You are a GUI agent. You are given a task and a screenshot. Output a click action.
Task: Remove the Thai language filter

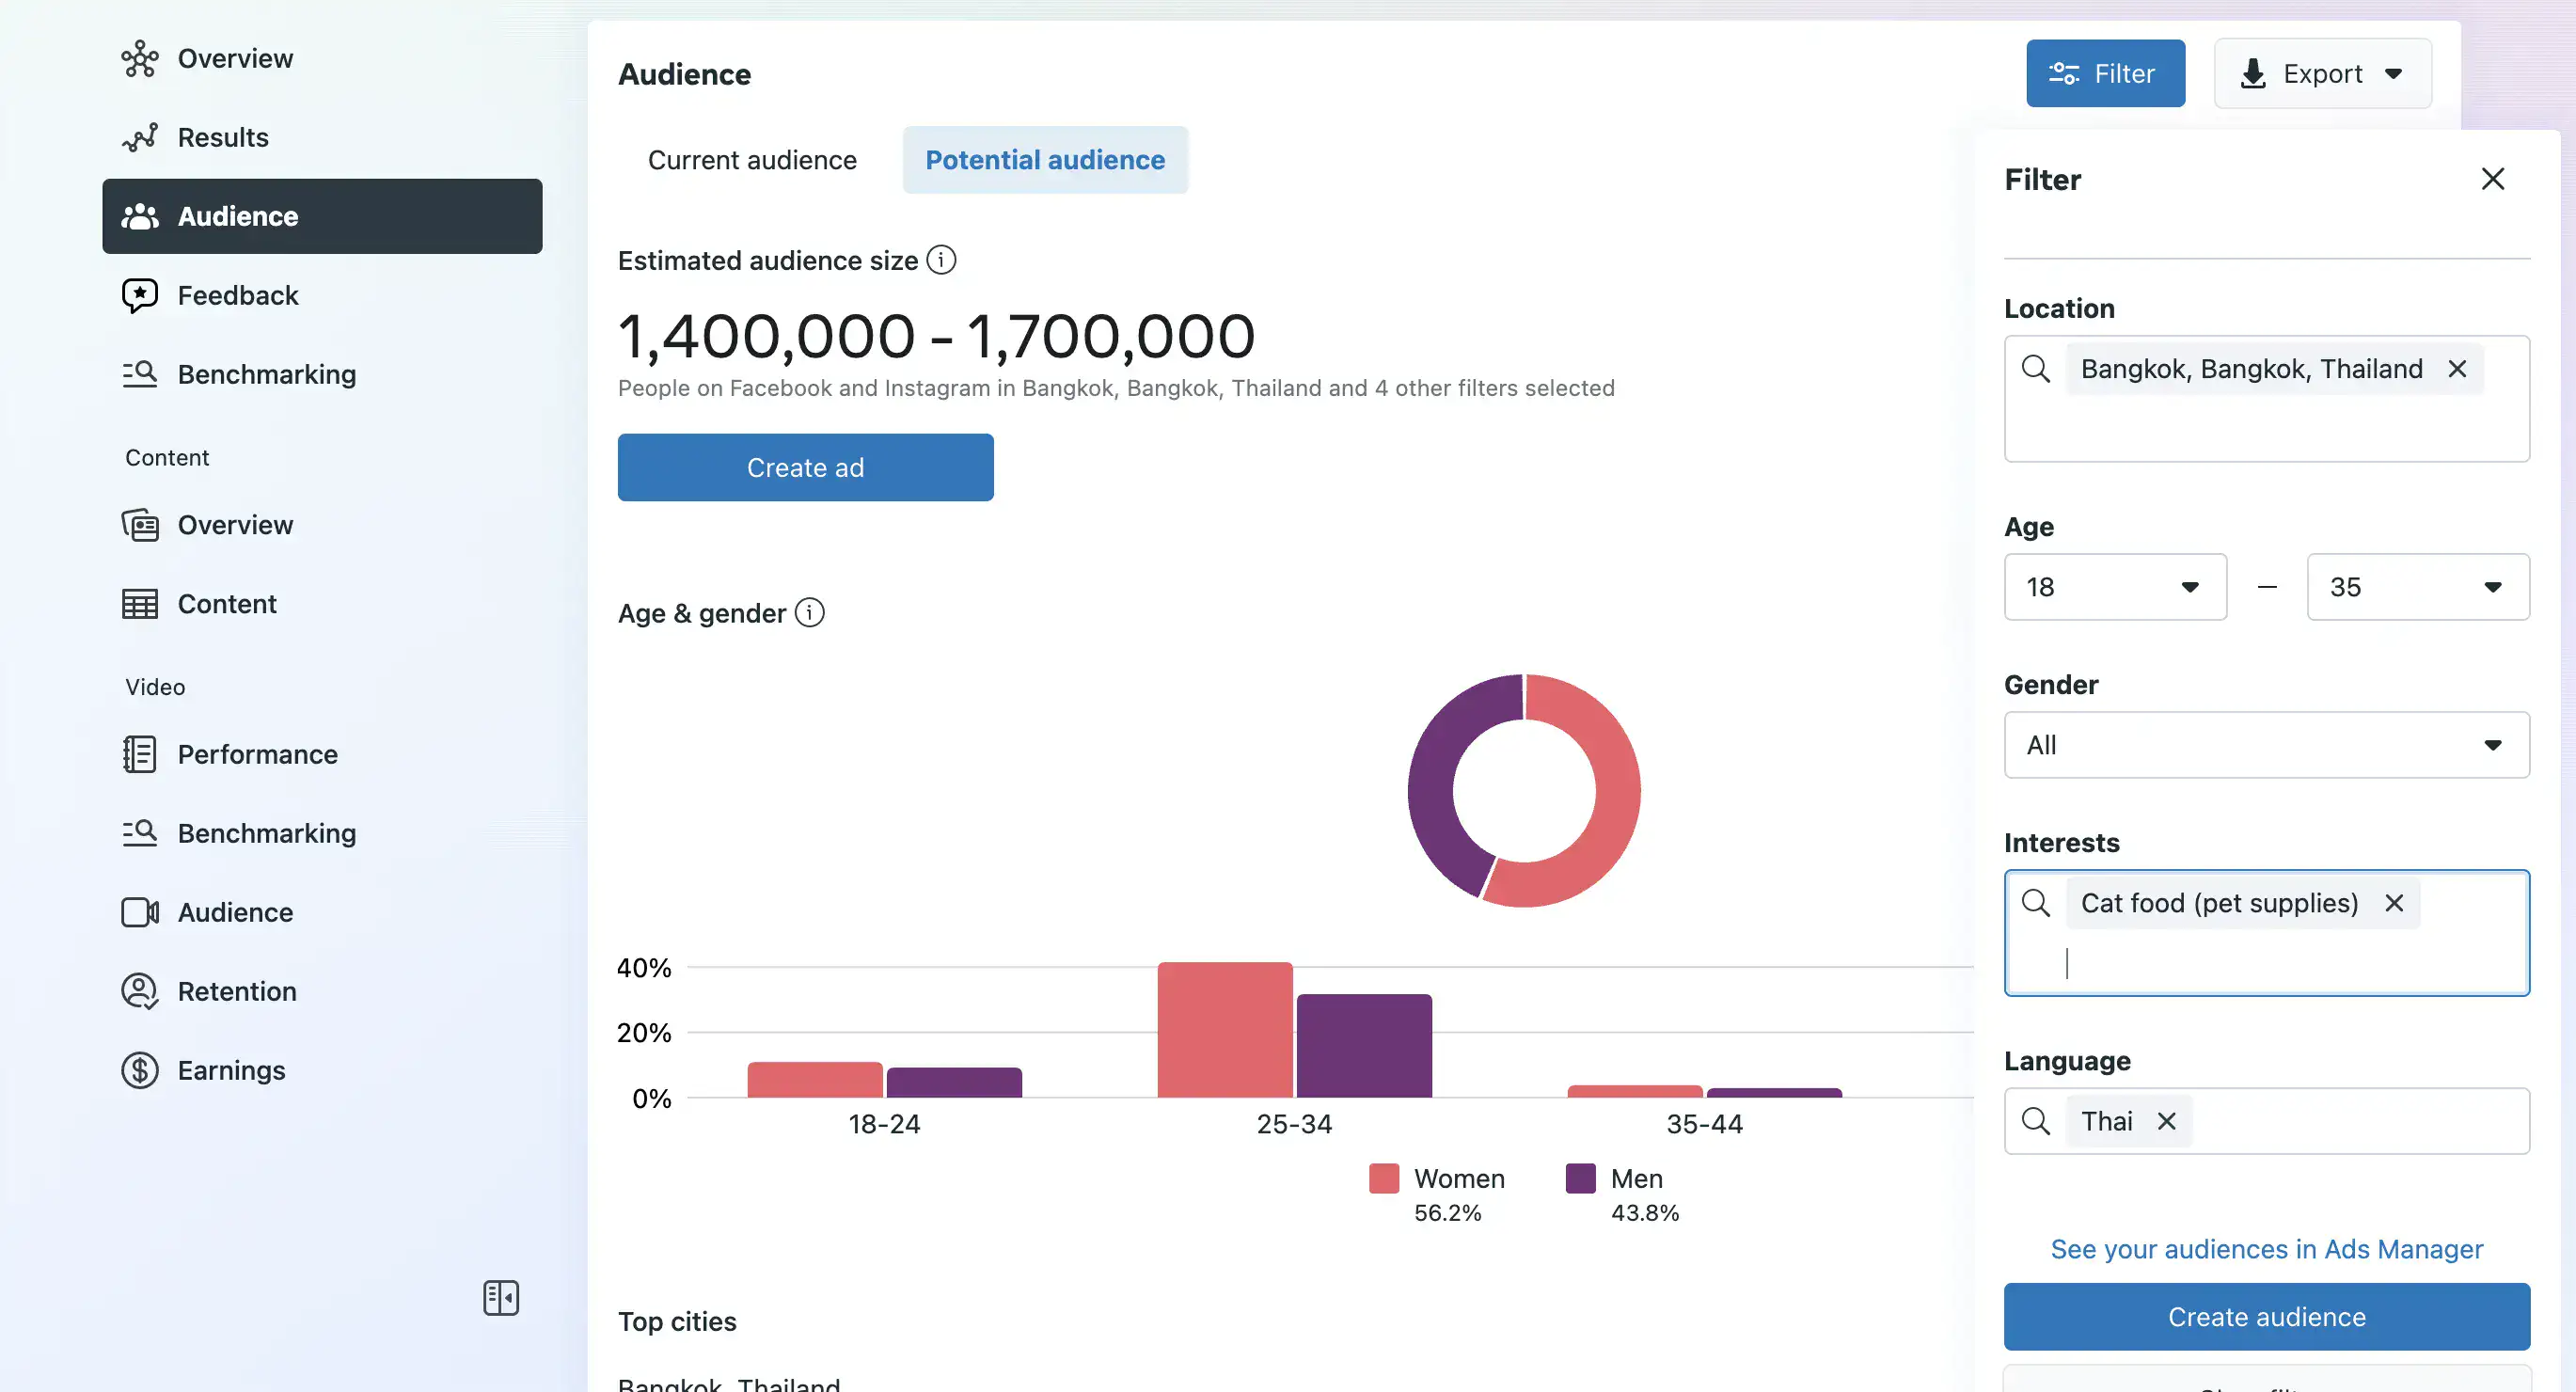pyautogui.click(x=2167, y=1120)
